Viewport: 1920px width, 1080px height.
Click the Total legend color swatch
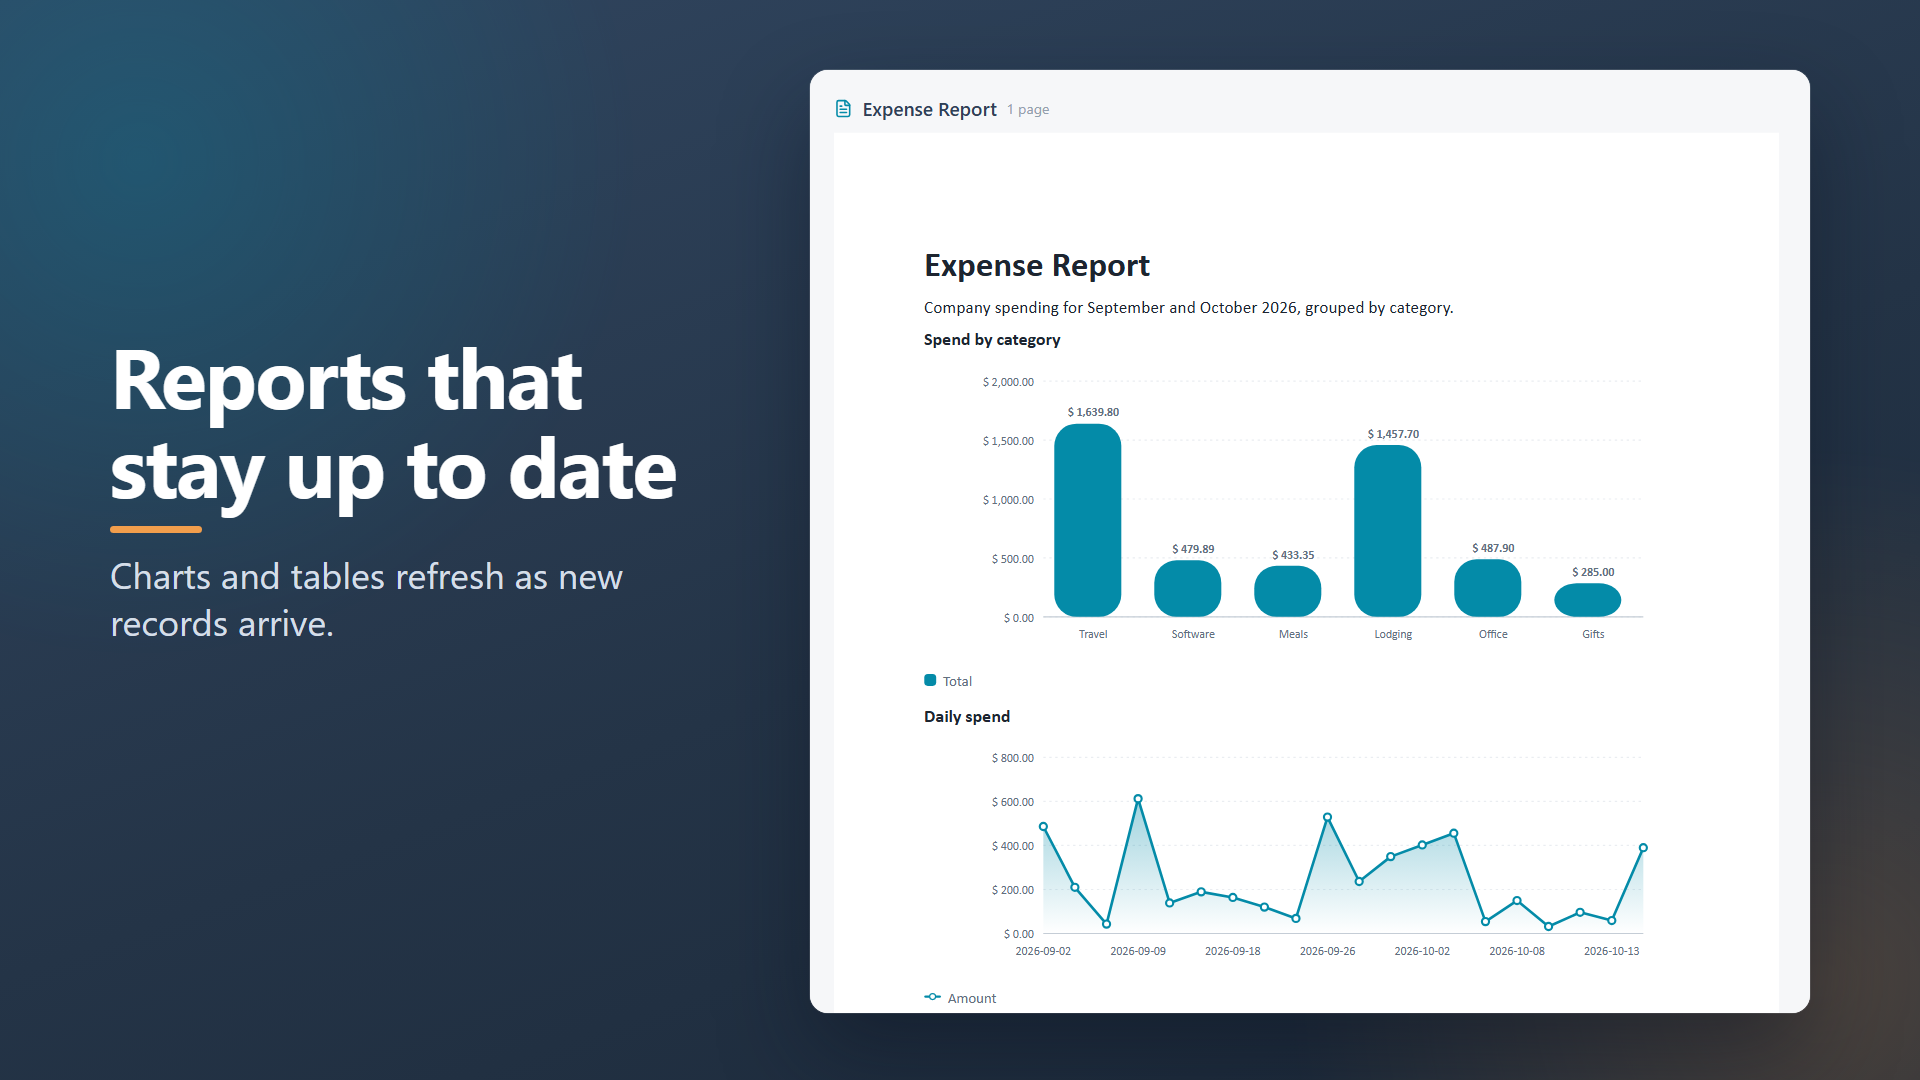coord(930,680)
